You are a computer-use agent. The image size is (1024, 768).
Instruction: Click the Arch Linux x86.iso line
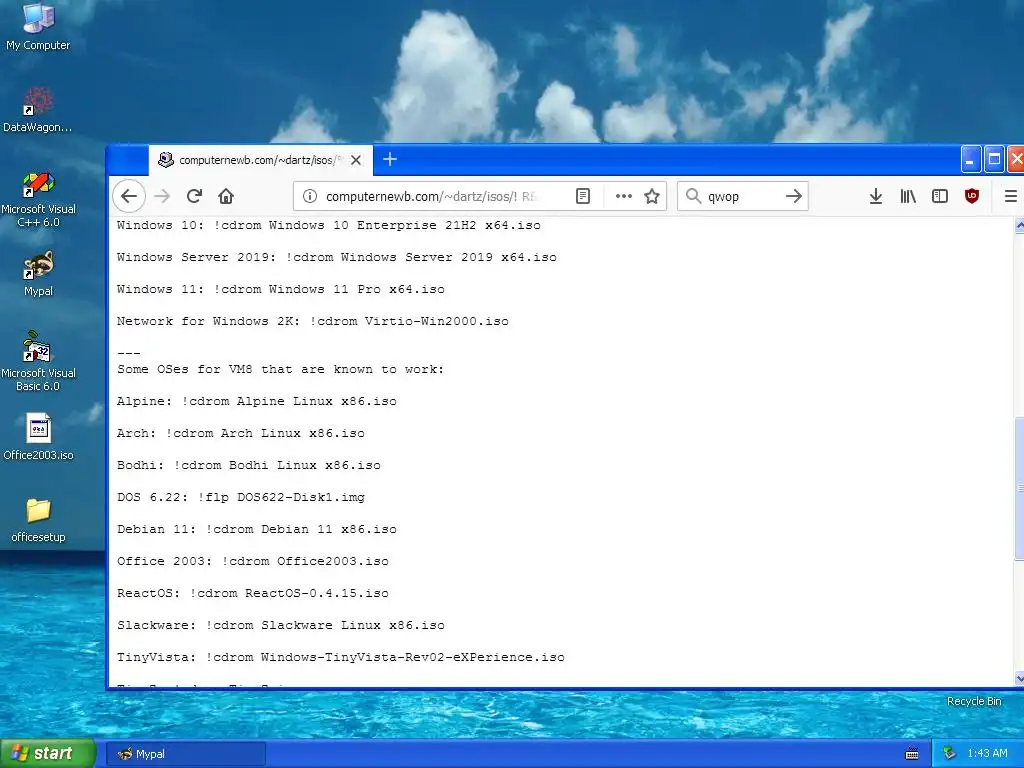(x=241, y=434)
